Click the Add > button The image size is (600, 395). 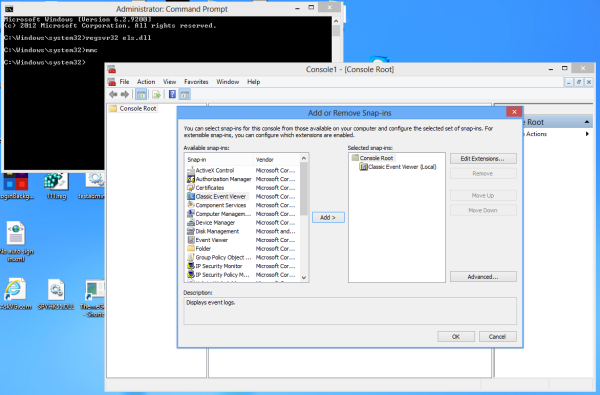[328, 217]
